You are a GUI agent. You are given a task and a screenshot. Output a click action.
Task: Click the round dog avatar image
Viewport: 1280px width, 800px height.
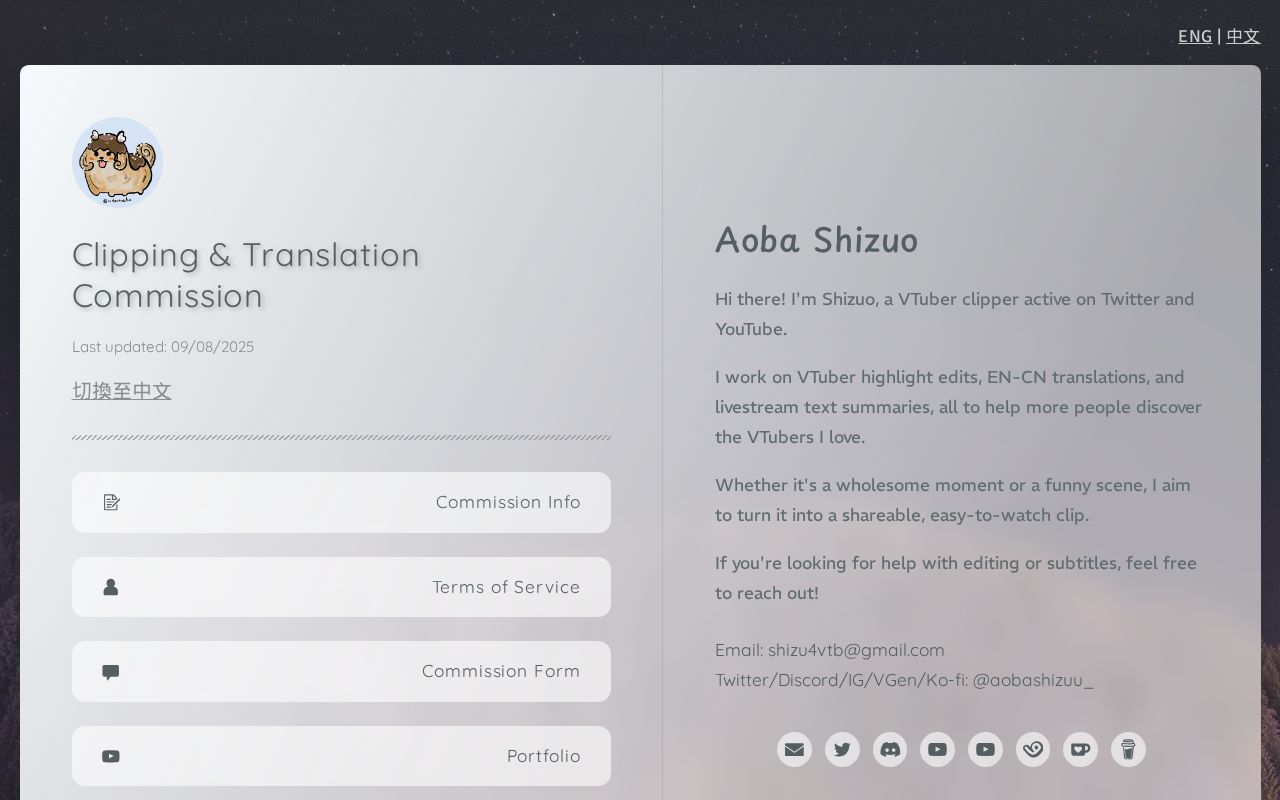[117, 162]
